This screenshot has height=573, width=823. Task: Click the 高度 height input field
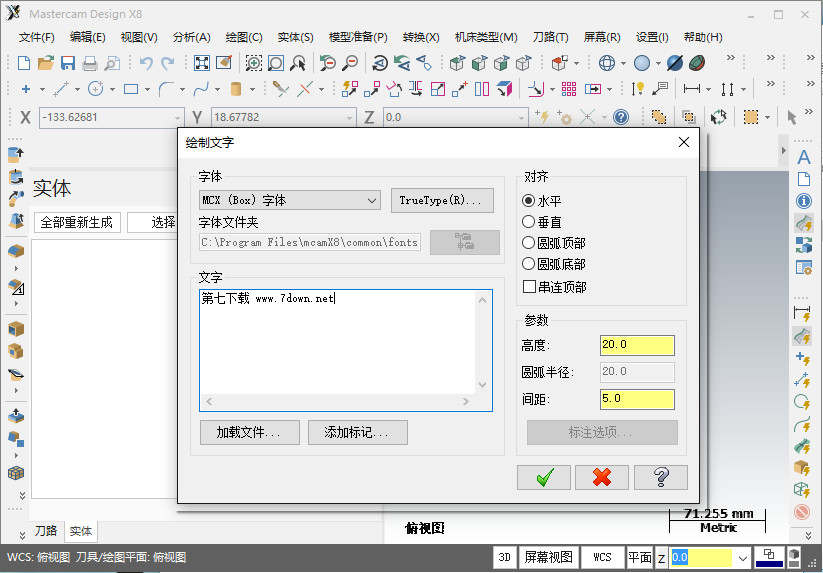637,345
